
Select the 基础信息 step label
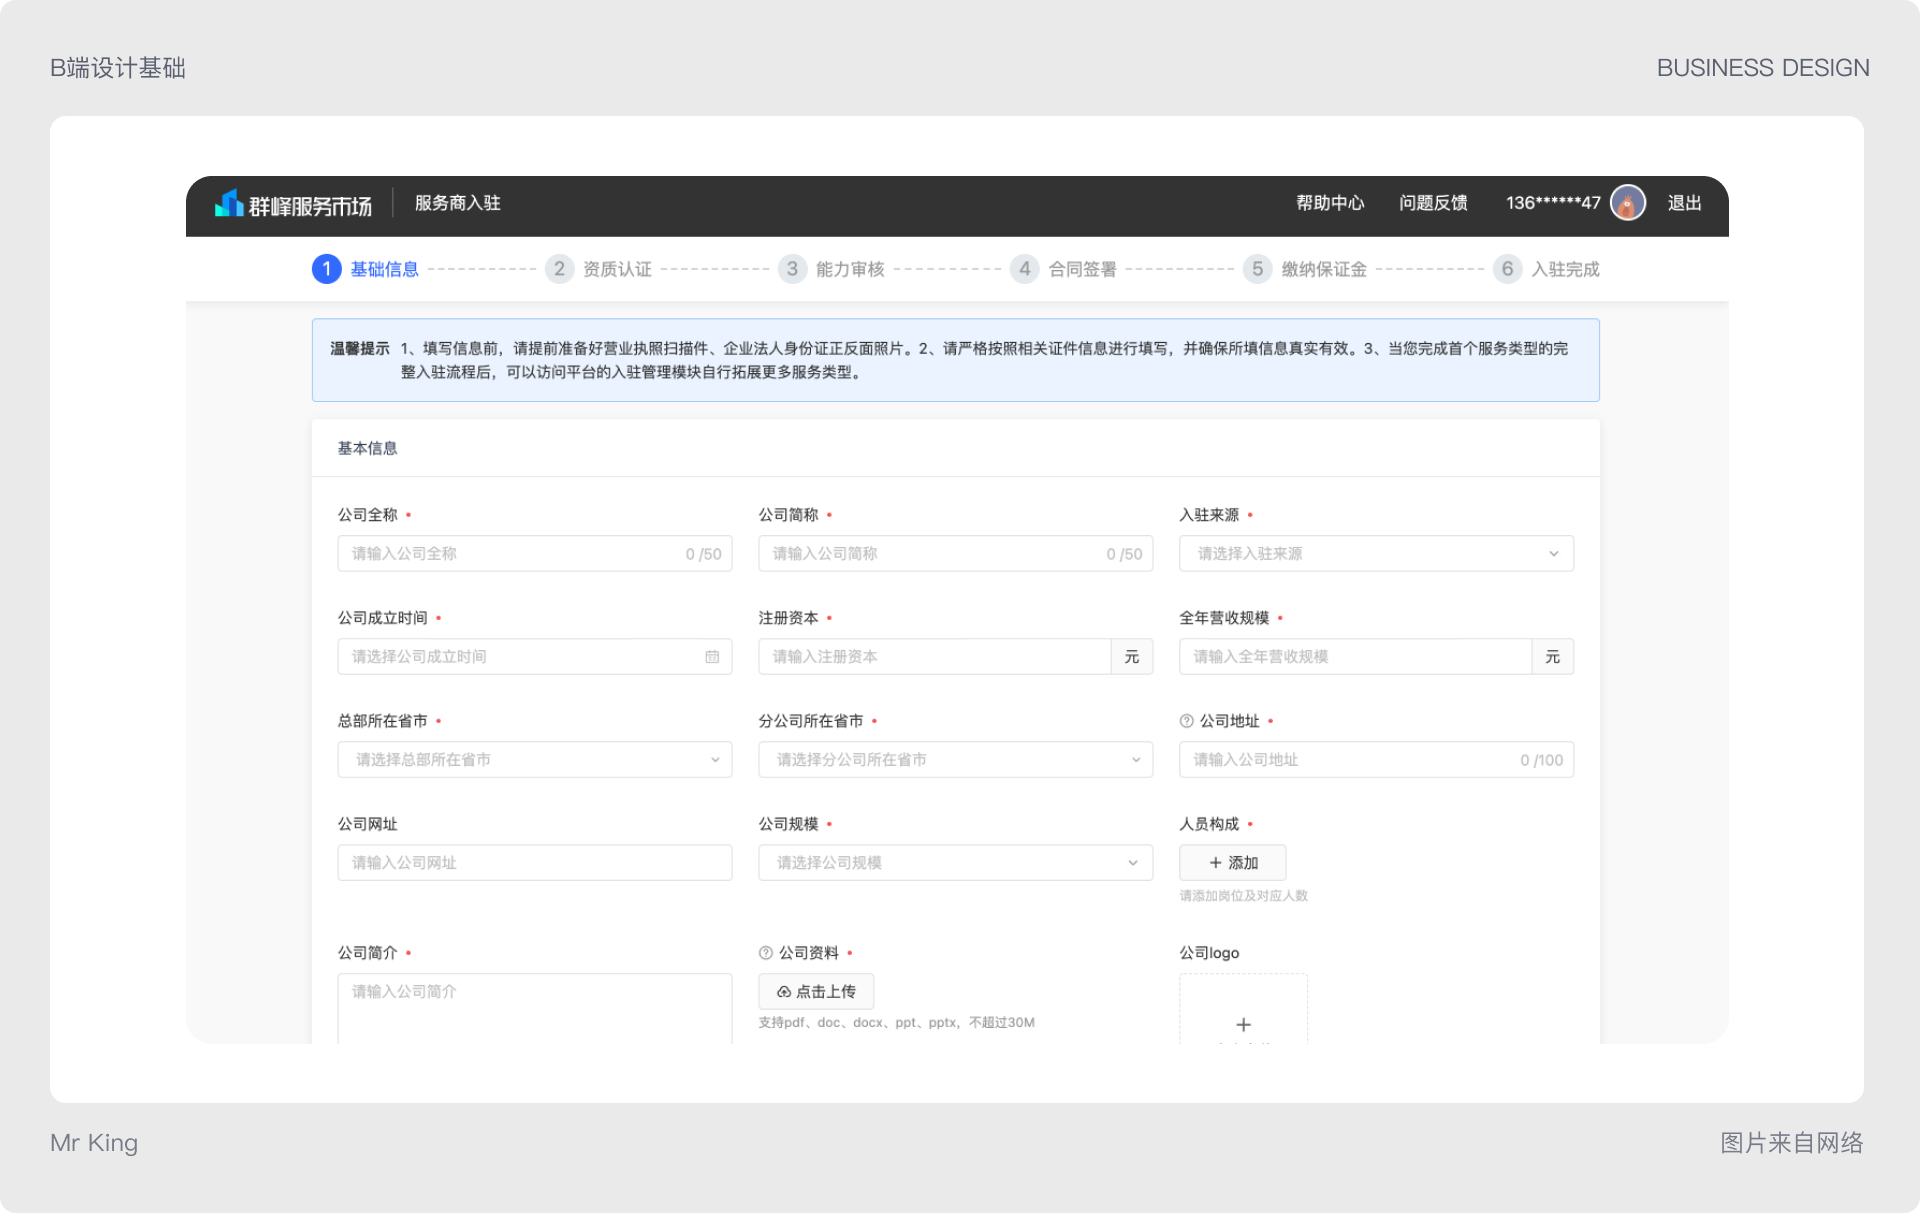point(385,269)
